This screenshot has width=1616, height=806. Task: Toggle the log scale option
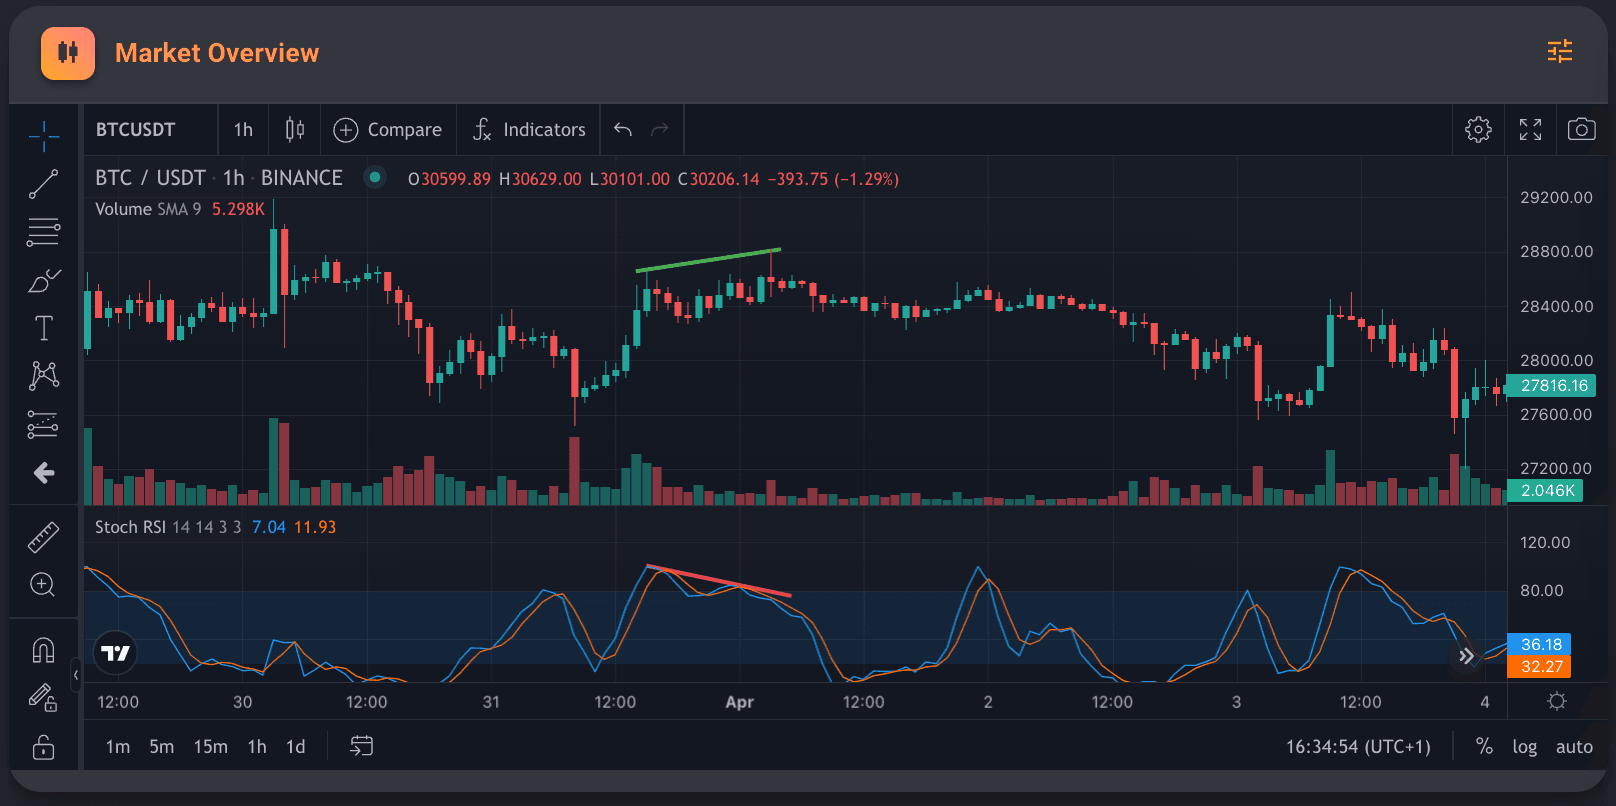coord(1524,747)
